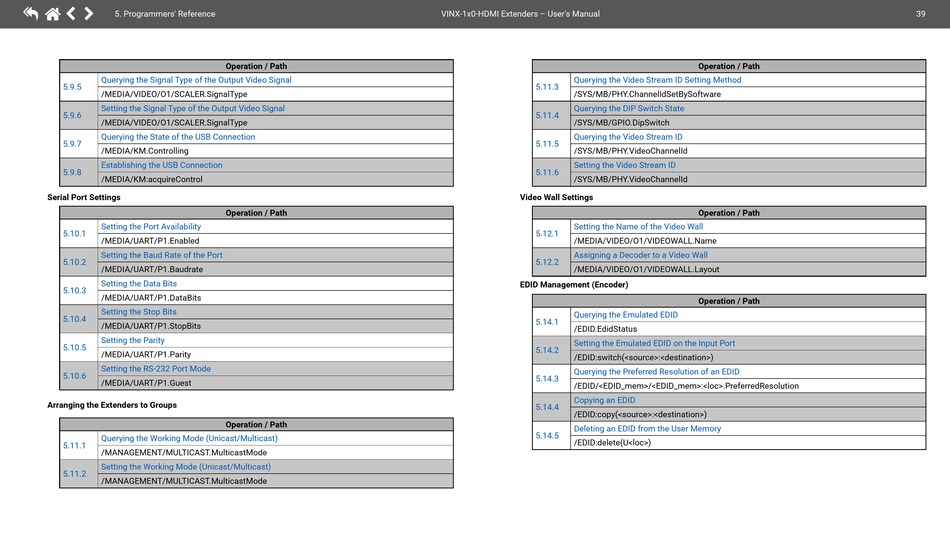The height and width of the screenshot is (533, 950).
Task: Select the Serial Port Settings heading
Action: click(84, 197)
